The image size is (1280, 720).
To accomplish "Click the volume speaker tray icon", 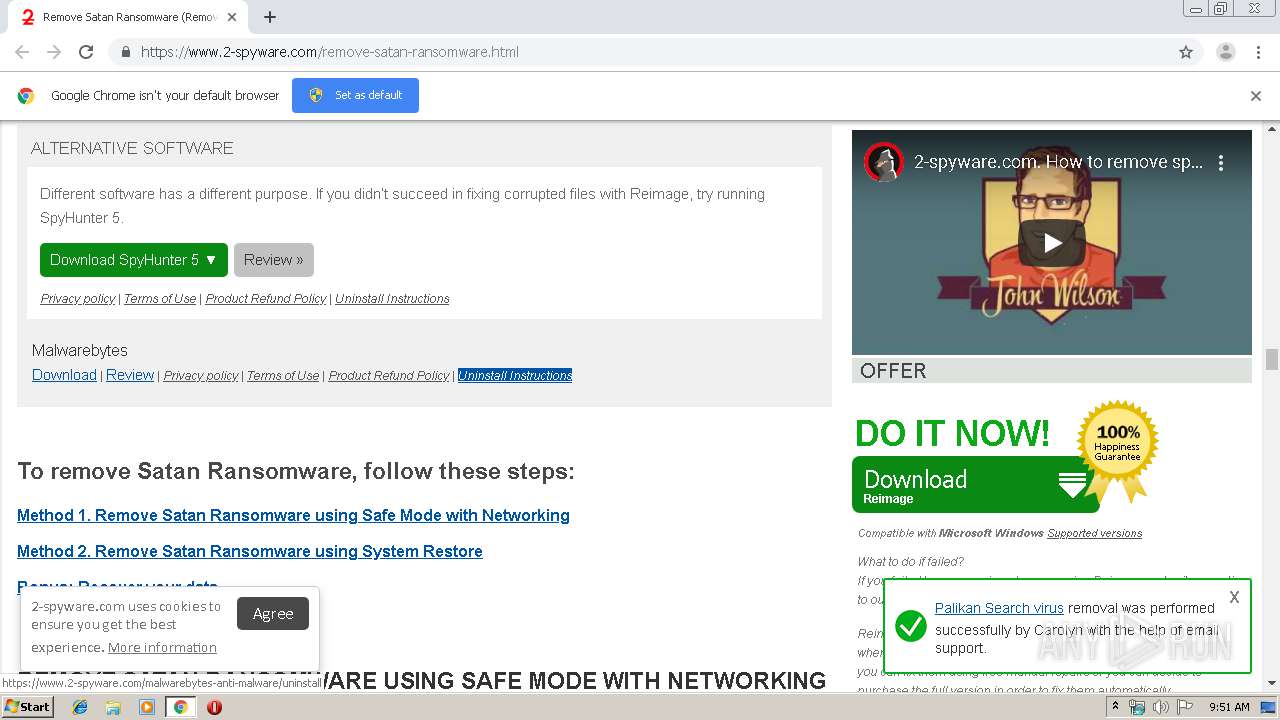I will coord(1161,707).
